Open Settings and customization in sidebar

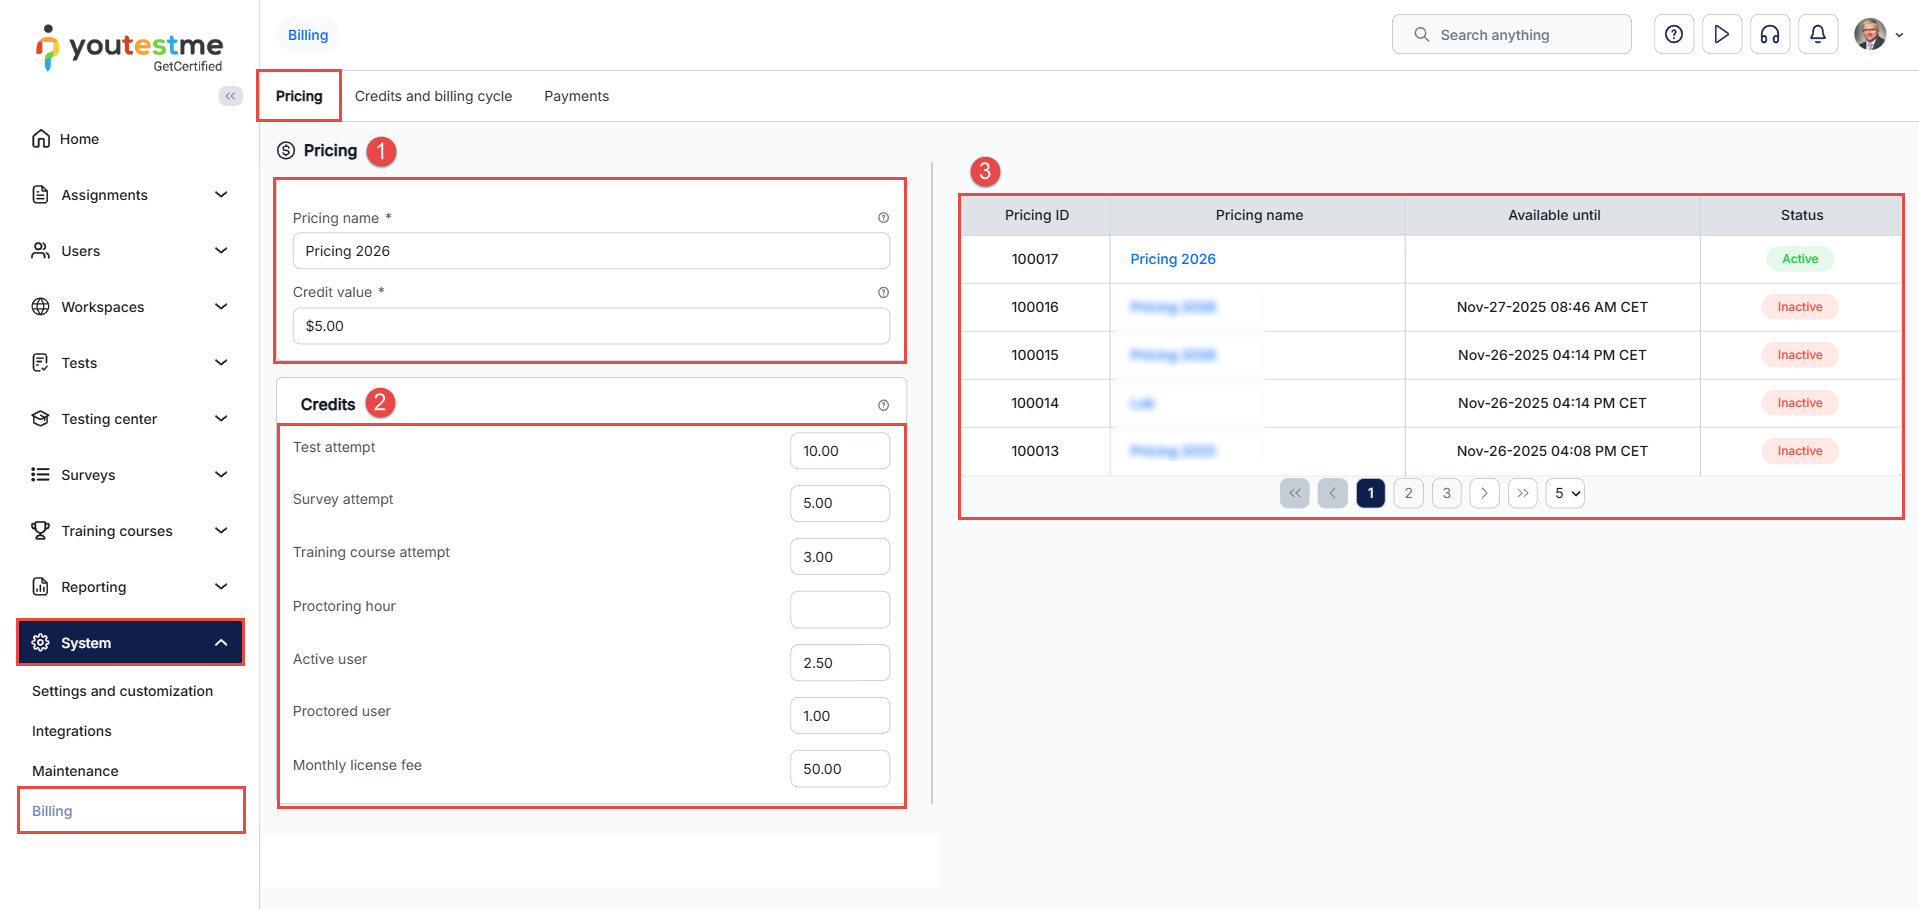[x=122, y=691]
